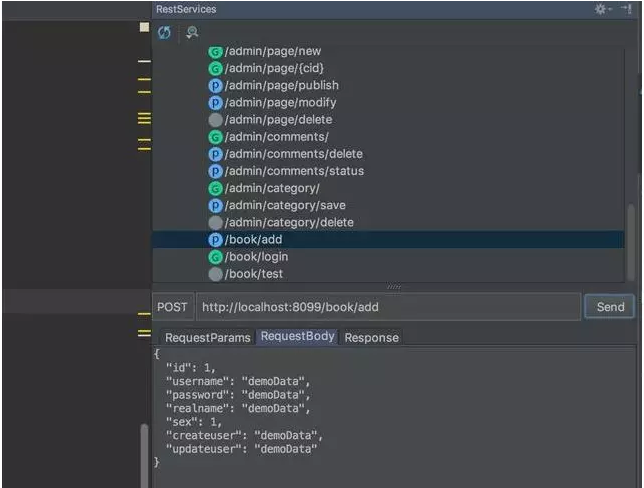Image resolution: width=644 pixels, height=488 pixels.
Task: Switch to RequestParams tab
Action: [207, 338]
